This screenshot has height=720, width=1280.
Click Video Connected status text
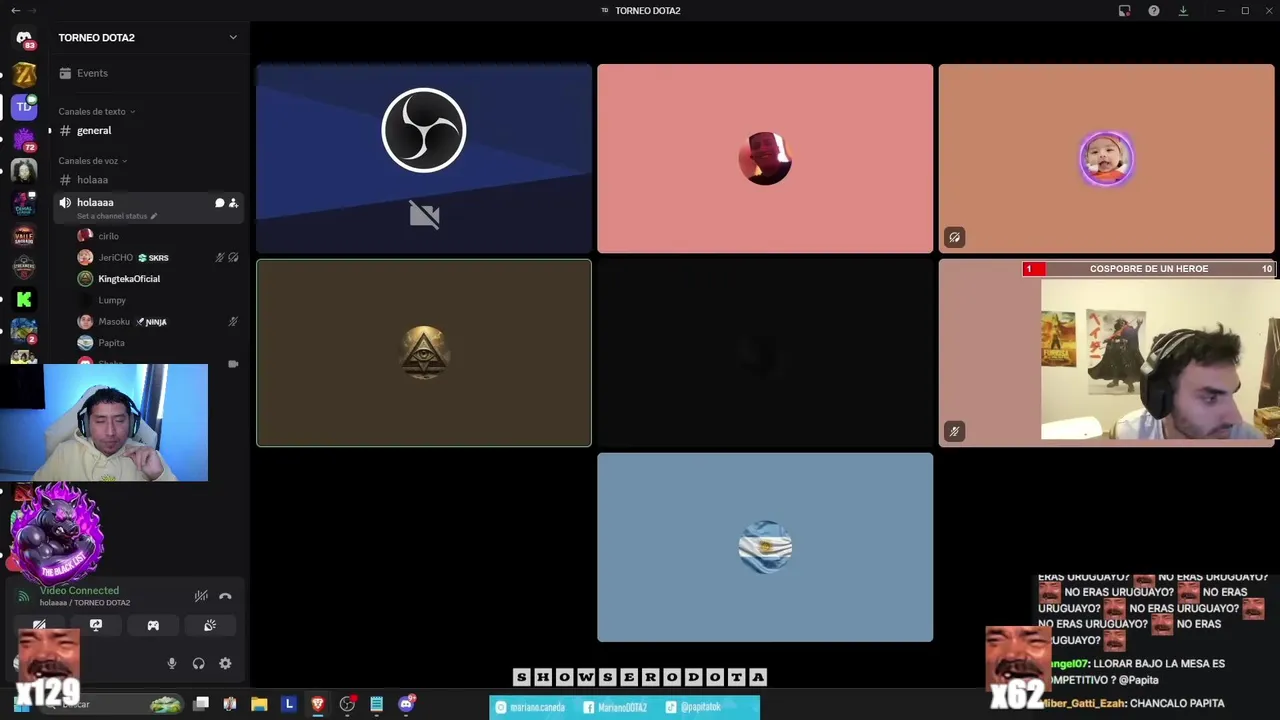coord(79,591)
